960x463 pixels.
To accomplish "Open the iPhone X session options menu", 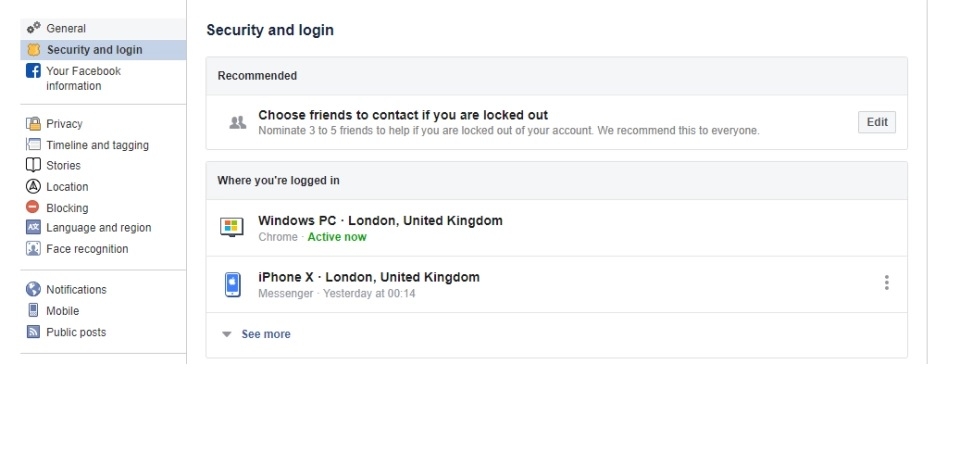I will [886, 283].
